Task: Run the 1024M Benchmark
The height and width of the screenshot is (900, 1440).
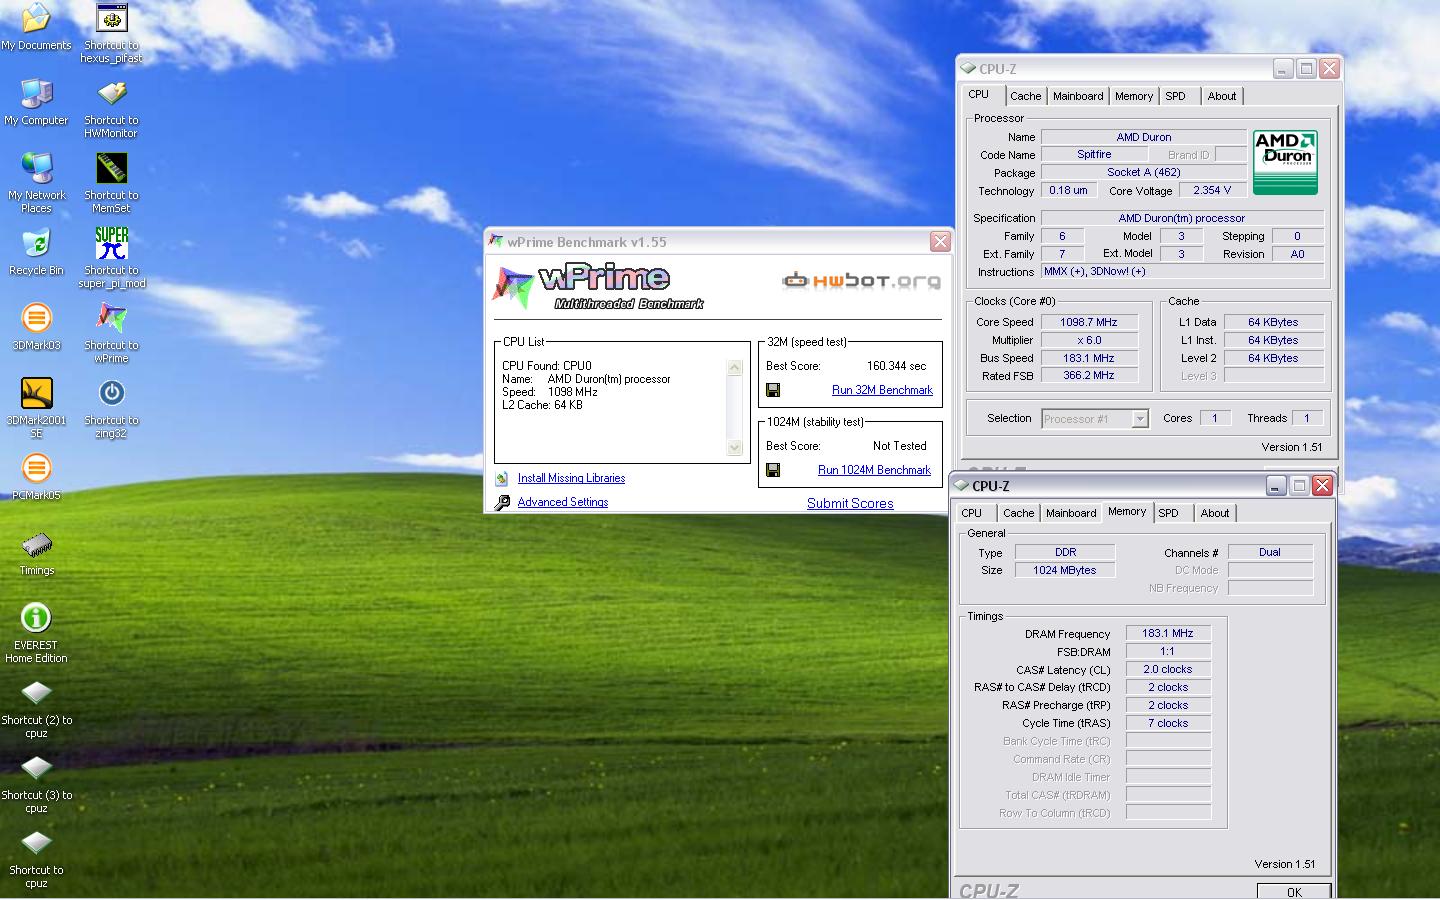Action: pos(874,470)
